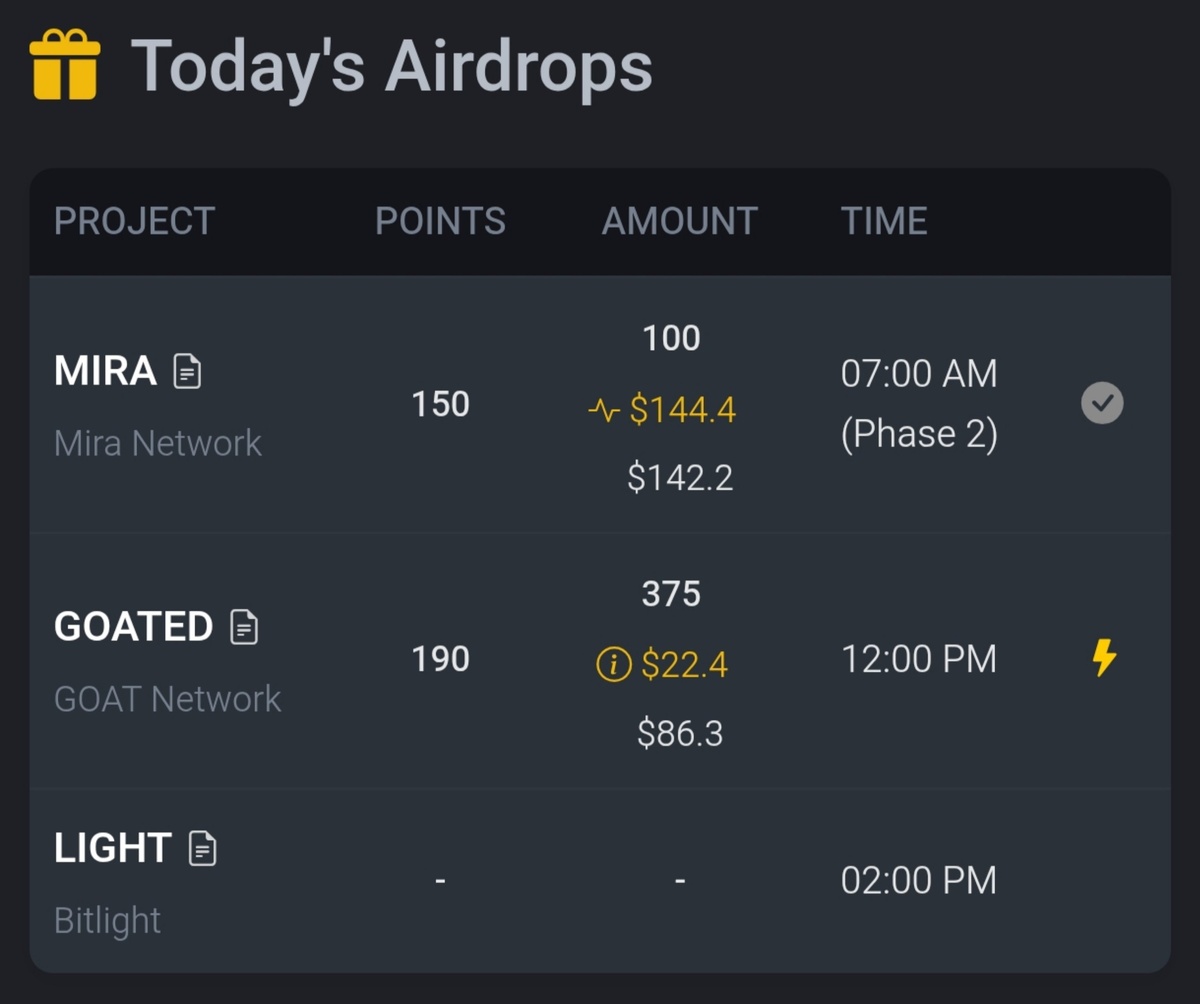The width and height of the screenshot is (1200, 1004).
Task: Click the gift box icon
Action: [65, 65]
